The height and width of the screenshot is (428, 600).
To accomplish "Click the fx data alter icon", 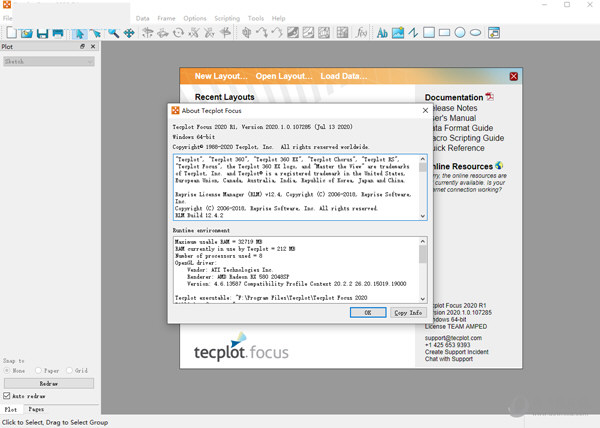I will pos(361,33).
